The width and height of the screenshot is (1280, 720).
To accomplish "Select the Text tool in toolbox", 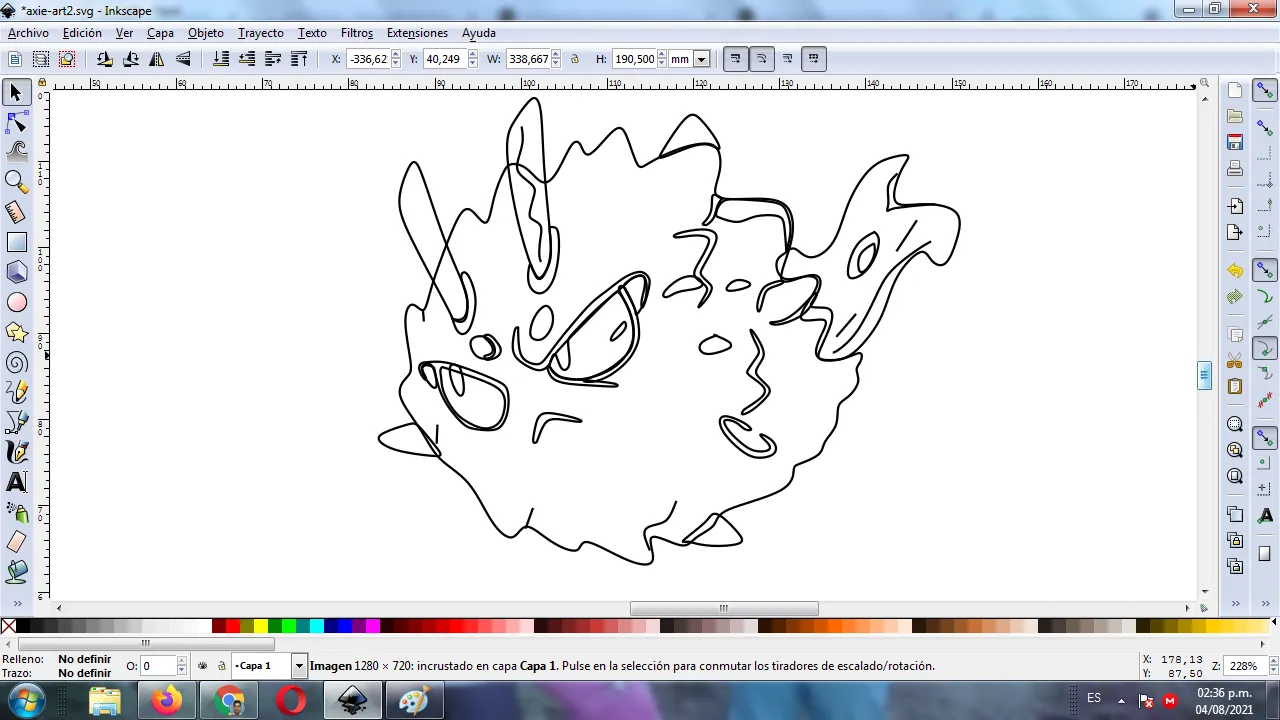I will click(16, 482).
